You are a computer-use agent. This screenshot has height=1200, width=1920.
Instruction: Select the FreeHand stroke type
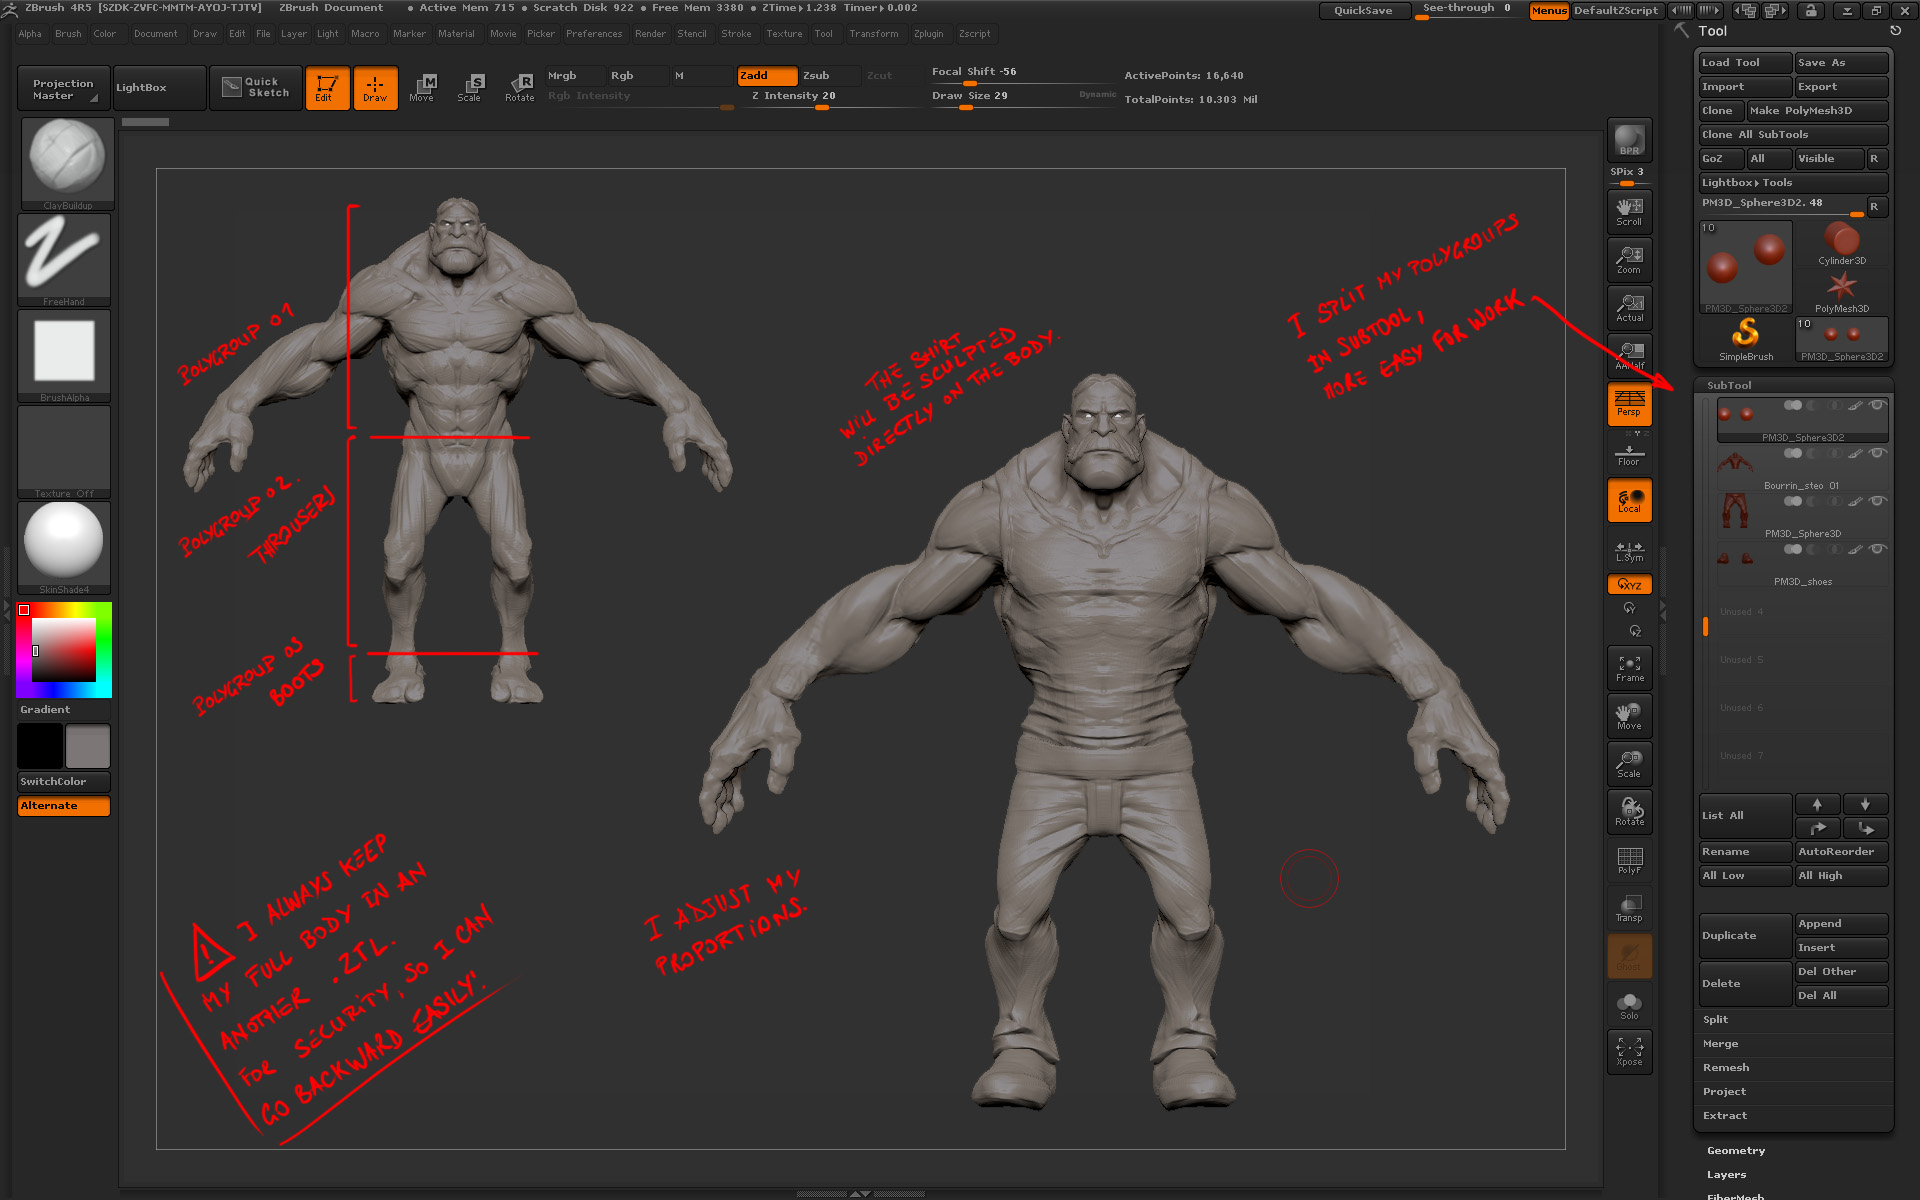click(x=64, y=260)
